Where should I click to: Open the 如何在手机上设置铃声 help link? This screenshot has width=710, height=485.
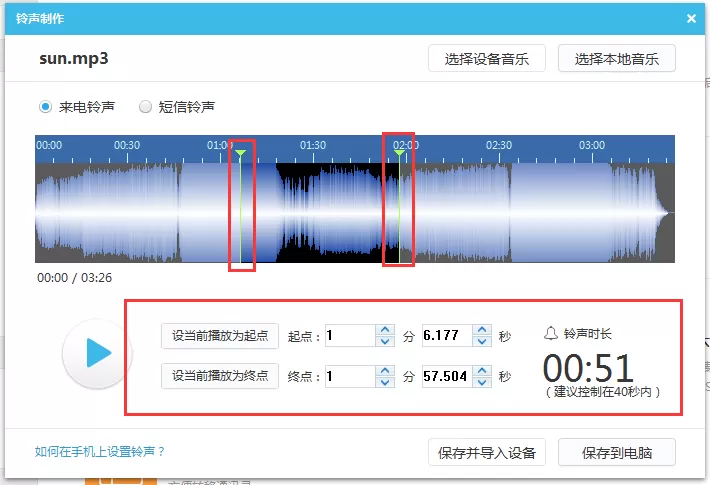100,451
